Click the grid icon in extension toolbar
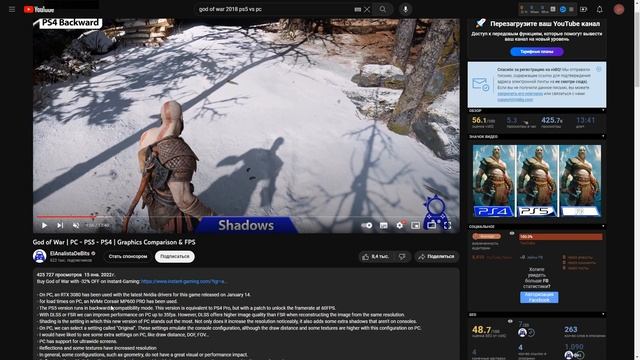This screenshot has height=360, width=640. (x=553, y=9)
